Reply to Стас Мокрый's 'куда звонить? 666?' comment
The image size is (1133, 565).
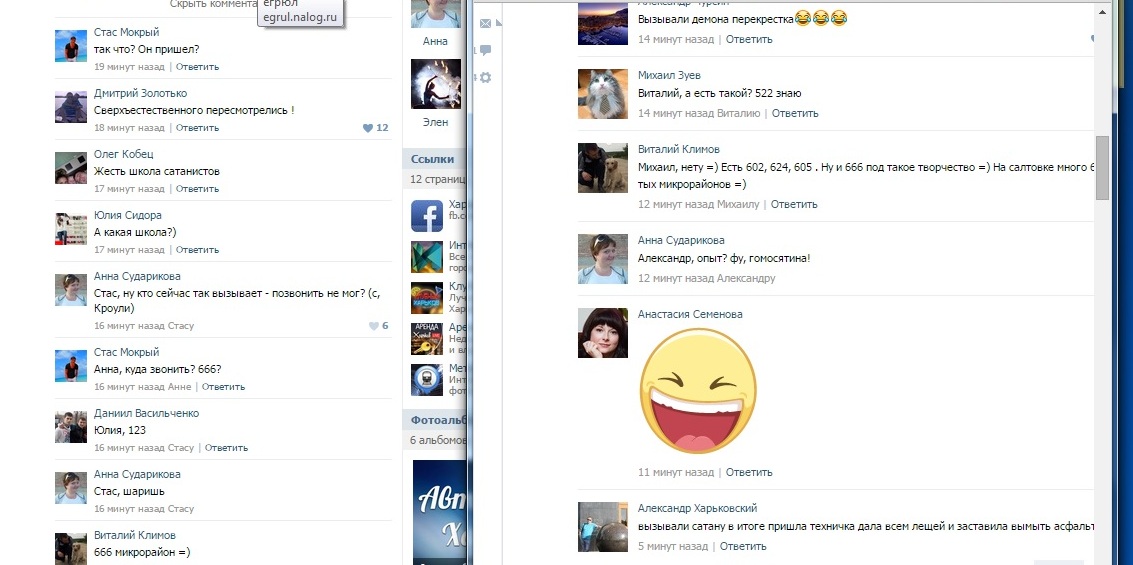click(x=223, y=387)
